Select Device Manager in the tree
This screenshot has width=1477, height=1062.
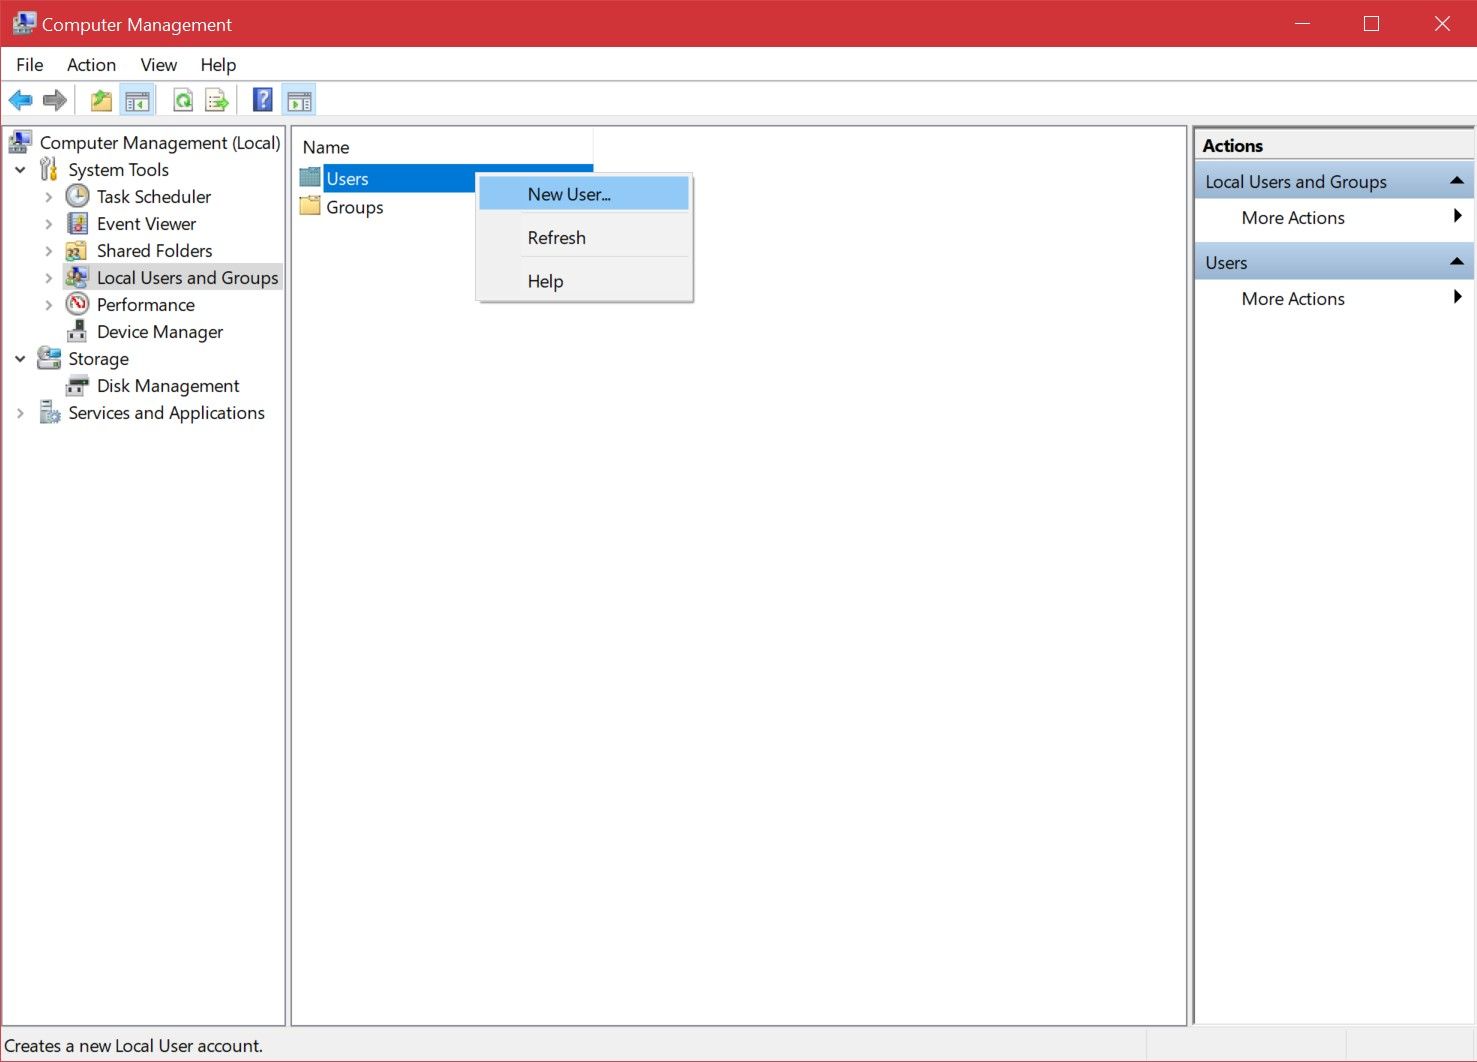click(x=159, y=332)
